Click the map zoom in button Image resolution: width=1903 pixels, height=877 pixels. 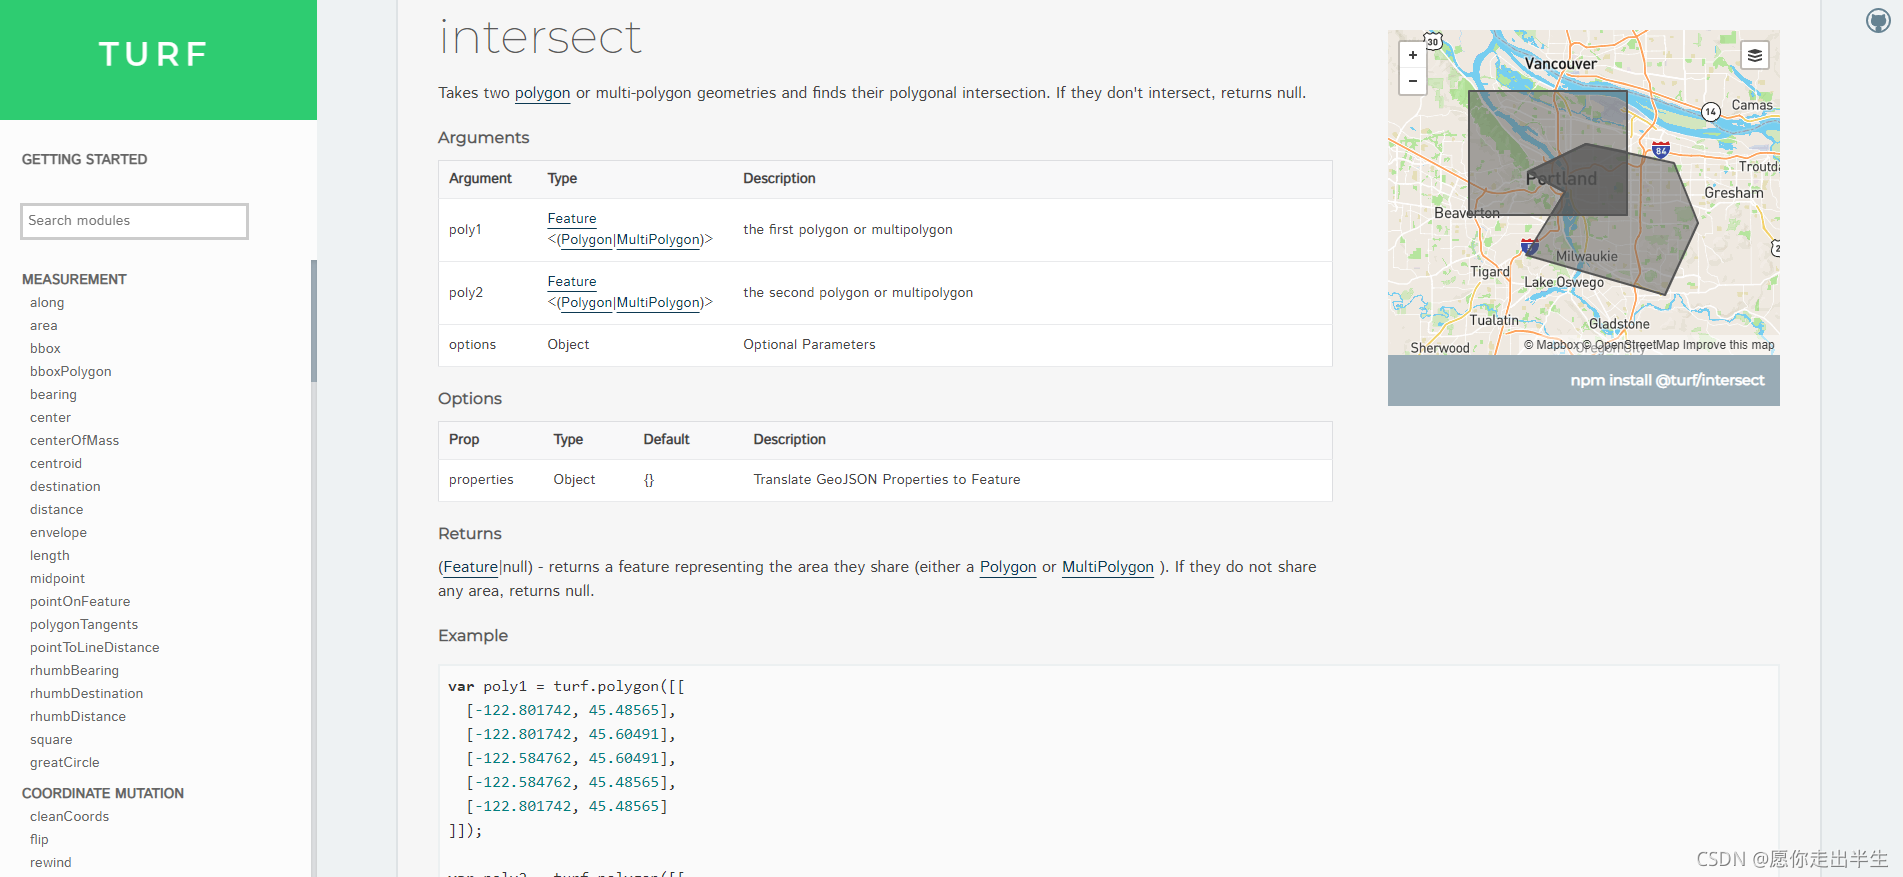click(1412, 55)
